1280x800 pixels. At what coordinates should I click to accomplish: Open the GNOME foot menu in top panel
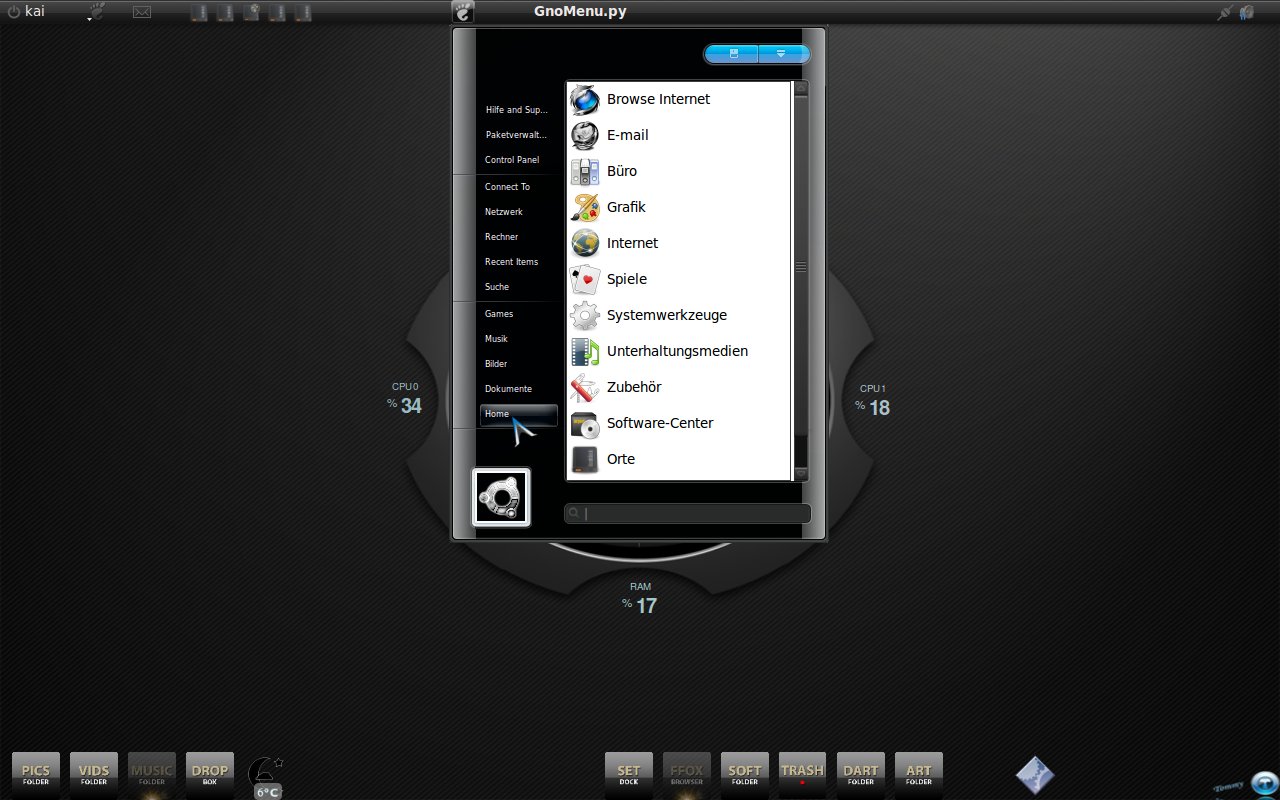pos(97,12)
